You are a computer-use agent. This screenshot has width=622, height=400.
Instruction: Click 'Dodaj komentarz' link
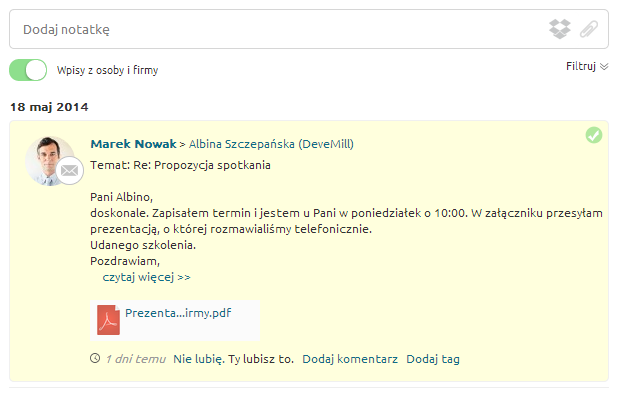(x=350, y=359)
